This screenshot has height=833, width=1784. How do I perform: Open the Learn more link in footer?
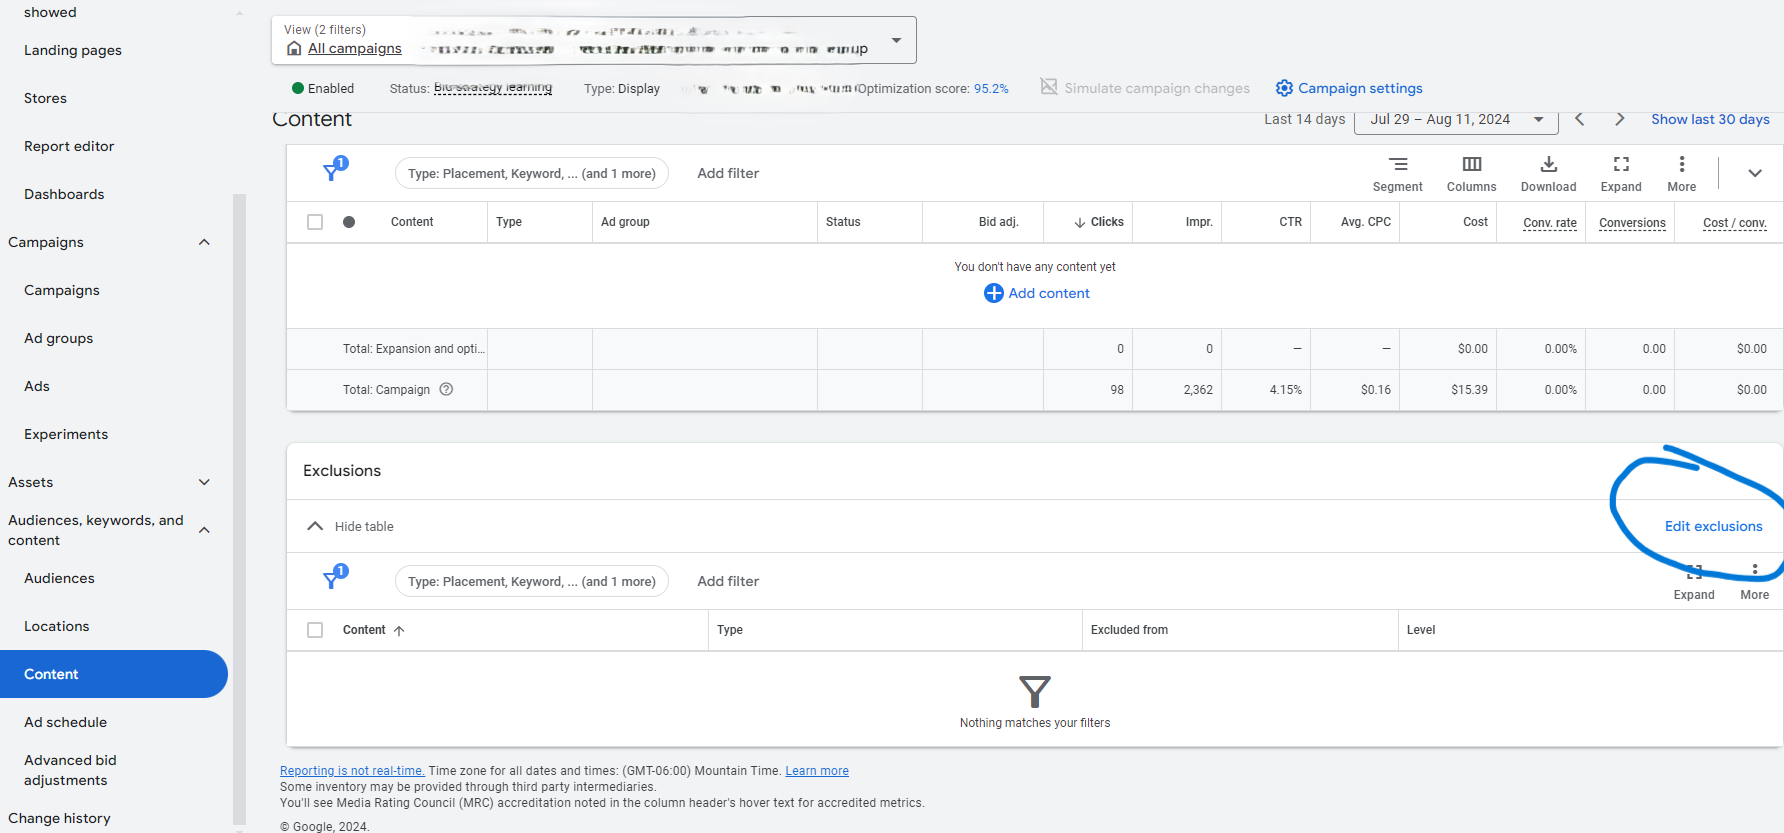click(x=817, y=771)
